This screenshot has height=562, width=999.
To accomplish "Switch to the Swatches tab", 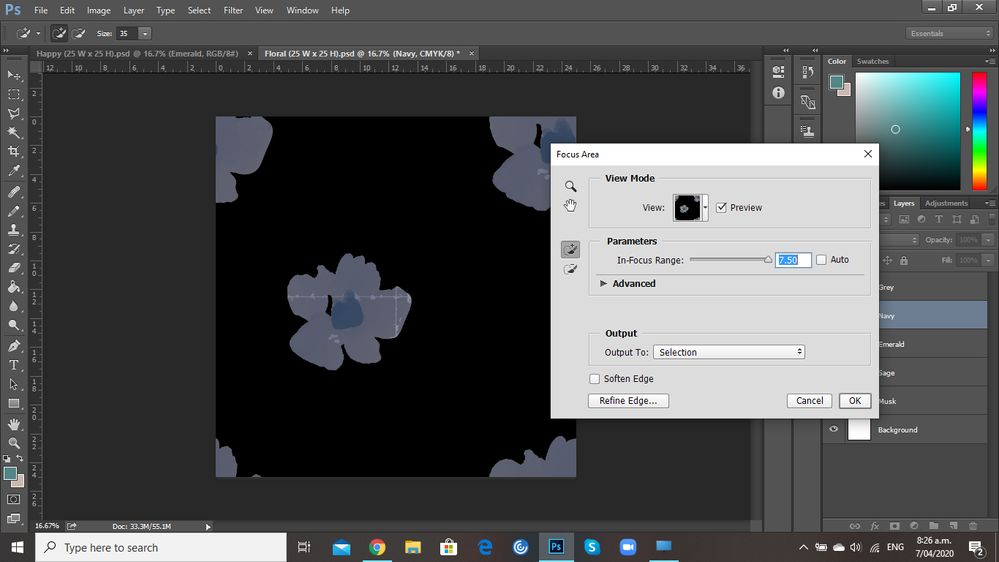I will pyautogui.click(x=872, y=61).
